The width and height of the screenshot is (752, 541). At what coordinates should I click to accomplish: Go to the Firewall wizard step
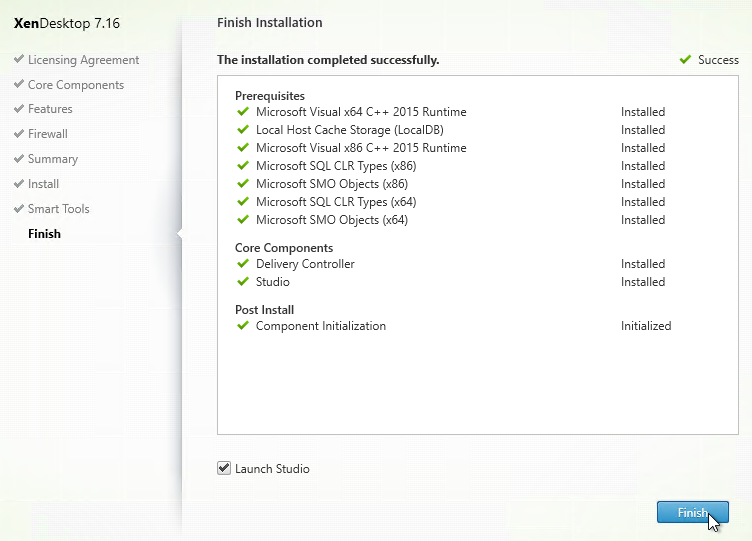pyautogui.click(x=47, y=134)
